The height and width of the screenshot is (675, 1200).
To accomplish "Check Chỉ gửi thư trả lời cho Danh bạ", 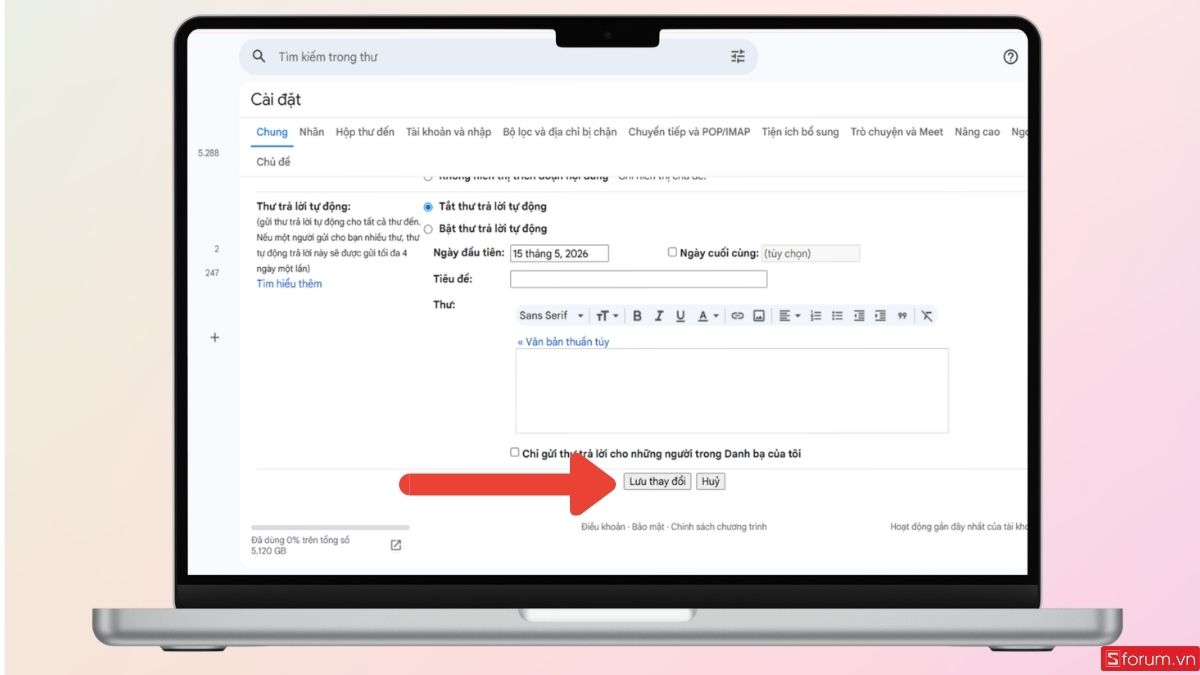I will tap(515, 452).
